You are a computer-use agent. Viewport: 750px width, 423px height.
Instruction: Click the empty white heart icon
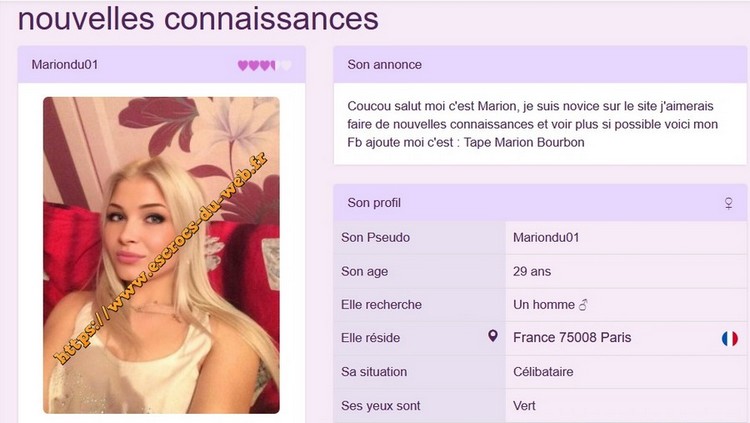(x=286, y=65)
